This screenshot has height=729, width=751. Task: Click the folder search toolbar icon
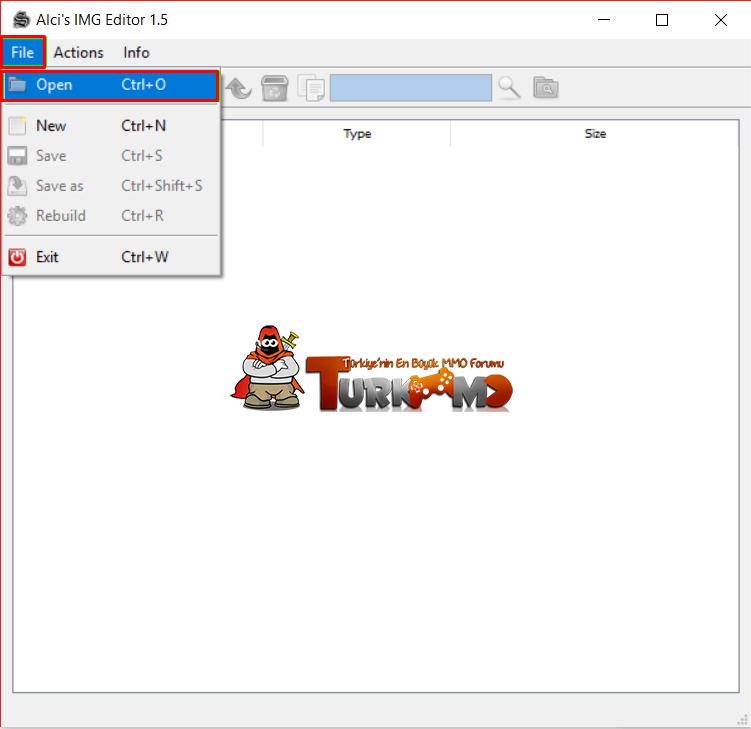tap(546, 88)
